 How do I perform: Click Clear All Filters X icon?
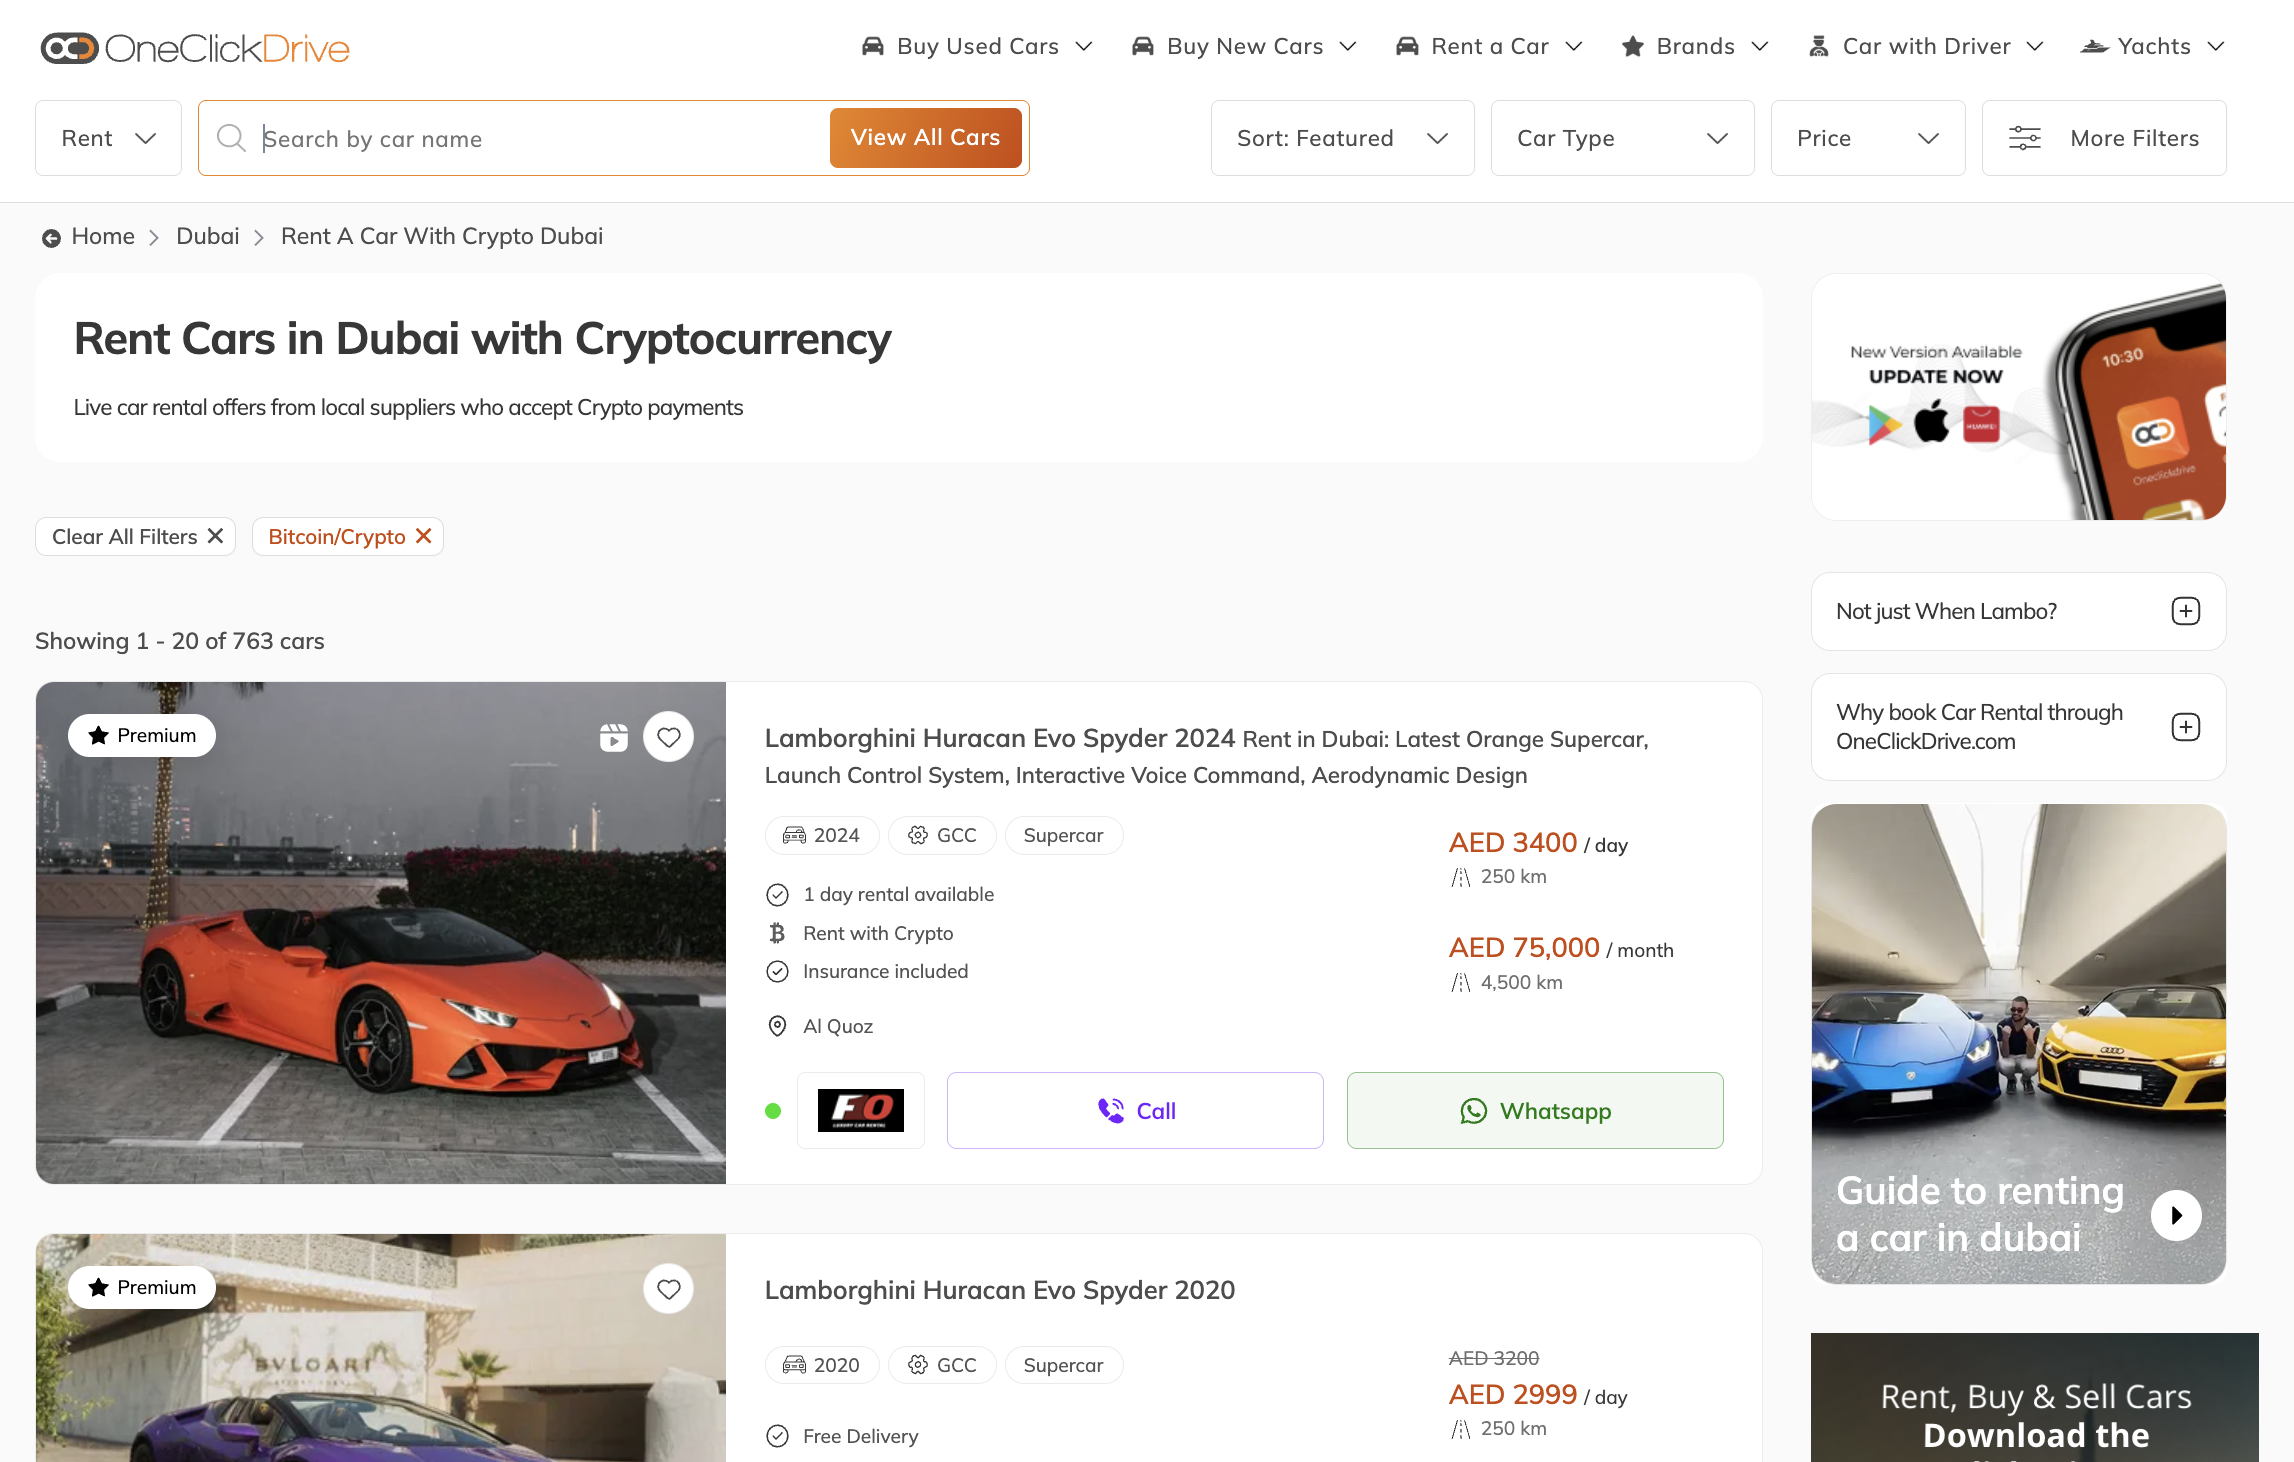click(x=215, y=536)
